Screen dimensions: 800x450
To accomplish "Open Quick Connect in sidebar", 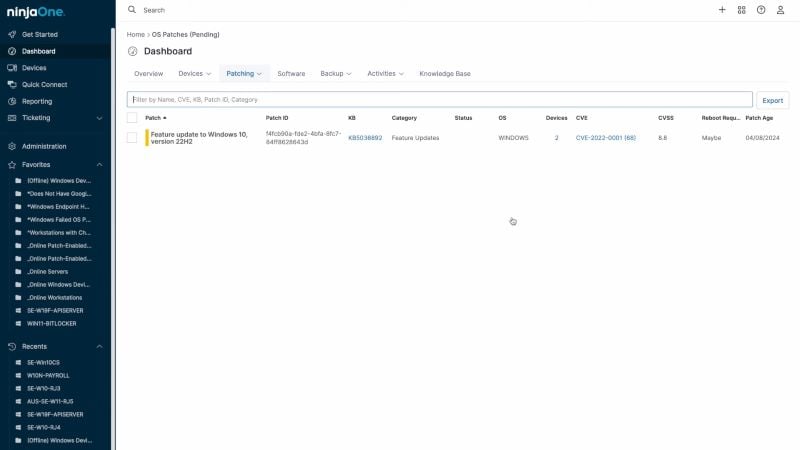I will tap(44, 85).
